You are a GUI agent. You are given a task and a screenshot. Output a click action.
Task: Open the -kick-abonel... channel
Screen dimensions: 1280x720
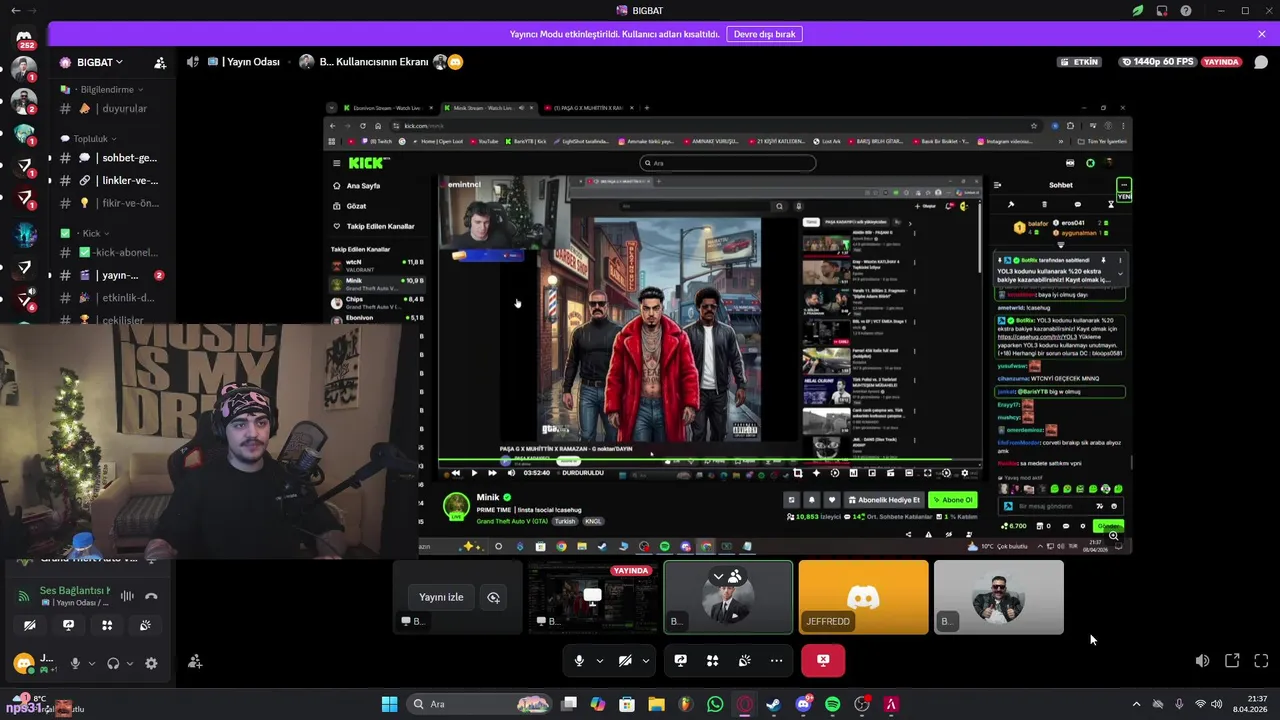tap(110, 253)
